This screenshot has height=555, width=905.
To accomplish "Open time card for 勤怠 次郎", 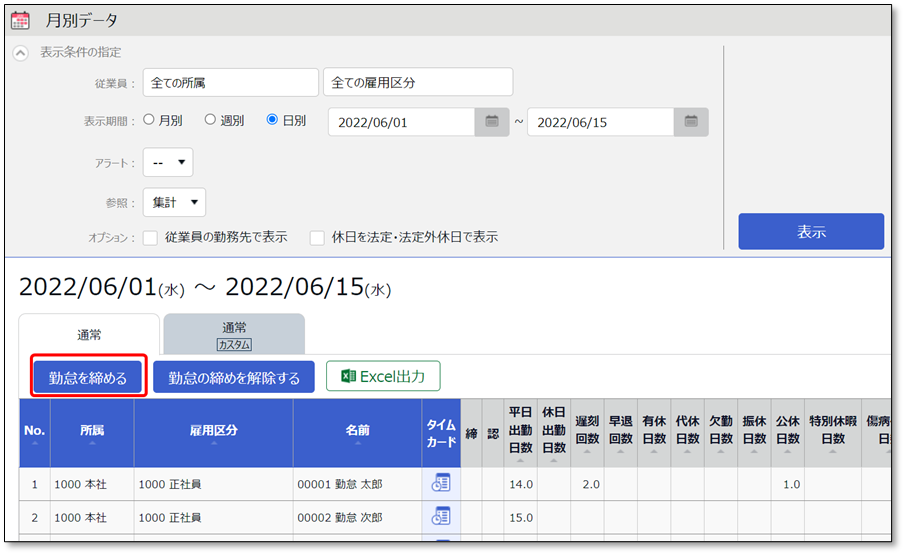I will (441, 517).
